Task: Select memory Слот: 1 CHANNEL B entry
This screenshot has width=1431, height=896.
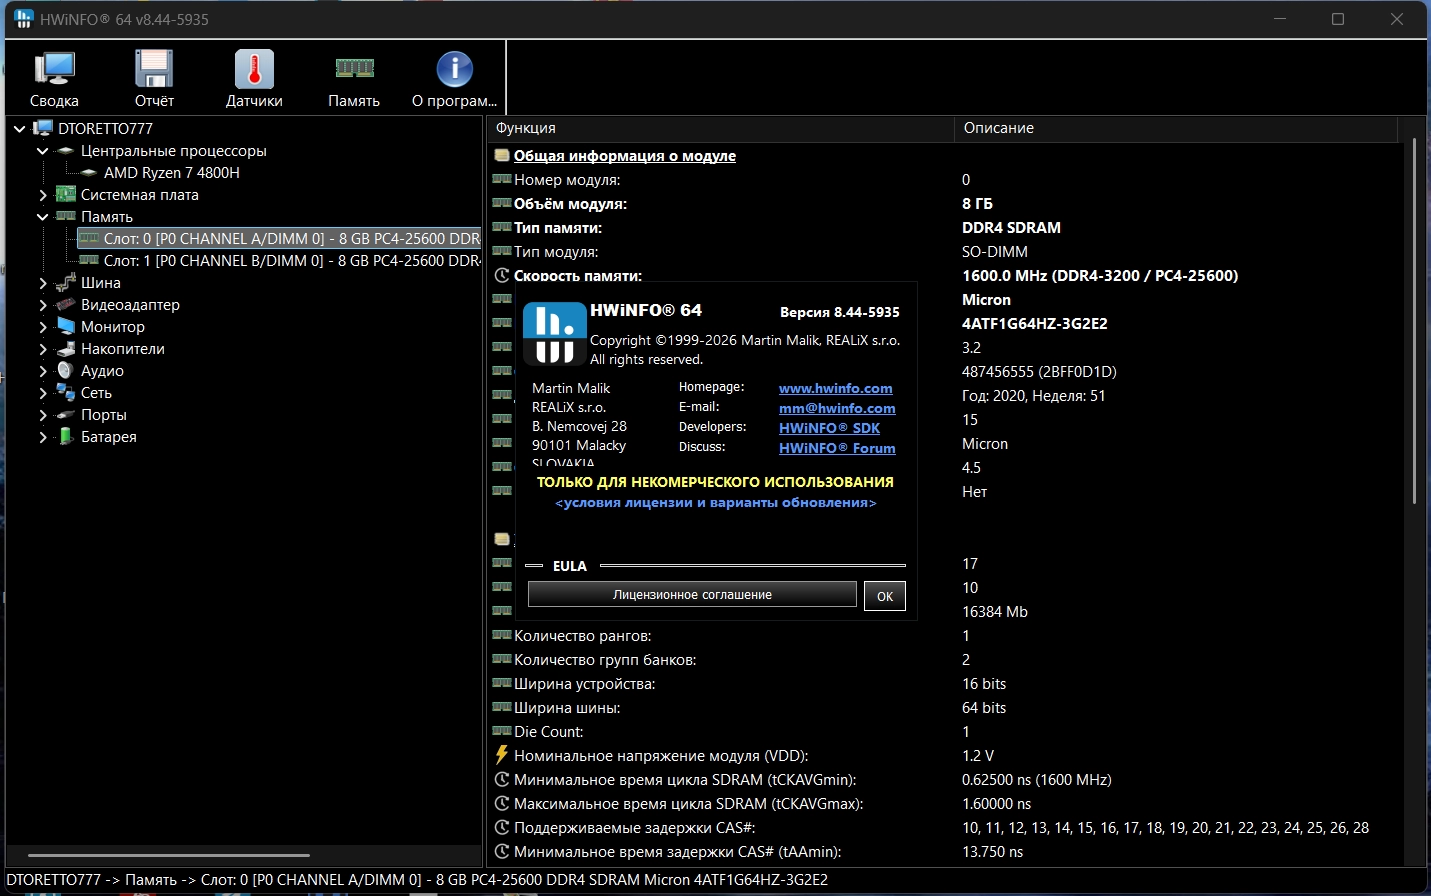Action: point(290,261)
